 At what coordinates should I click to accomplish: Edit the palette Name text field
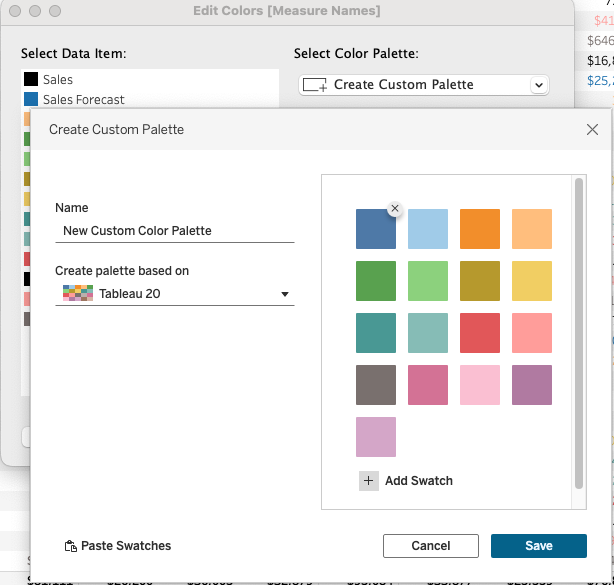(x=174, y=230)
